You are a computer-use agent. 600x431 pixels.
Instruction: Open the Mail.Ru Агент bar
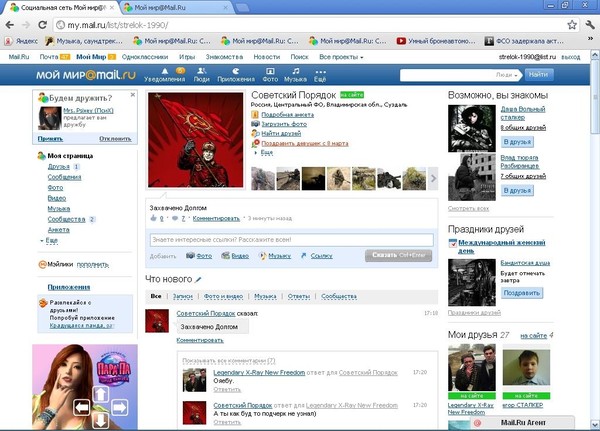pyautogui.click(x=523, y=423)
